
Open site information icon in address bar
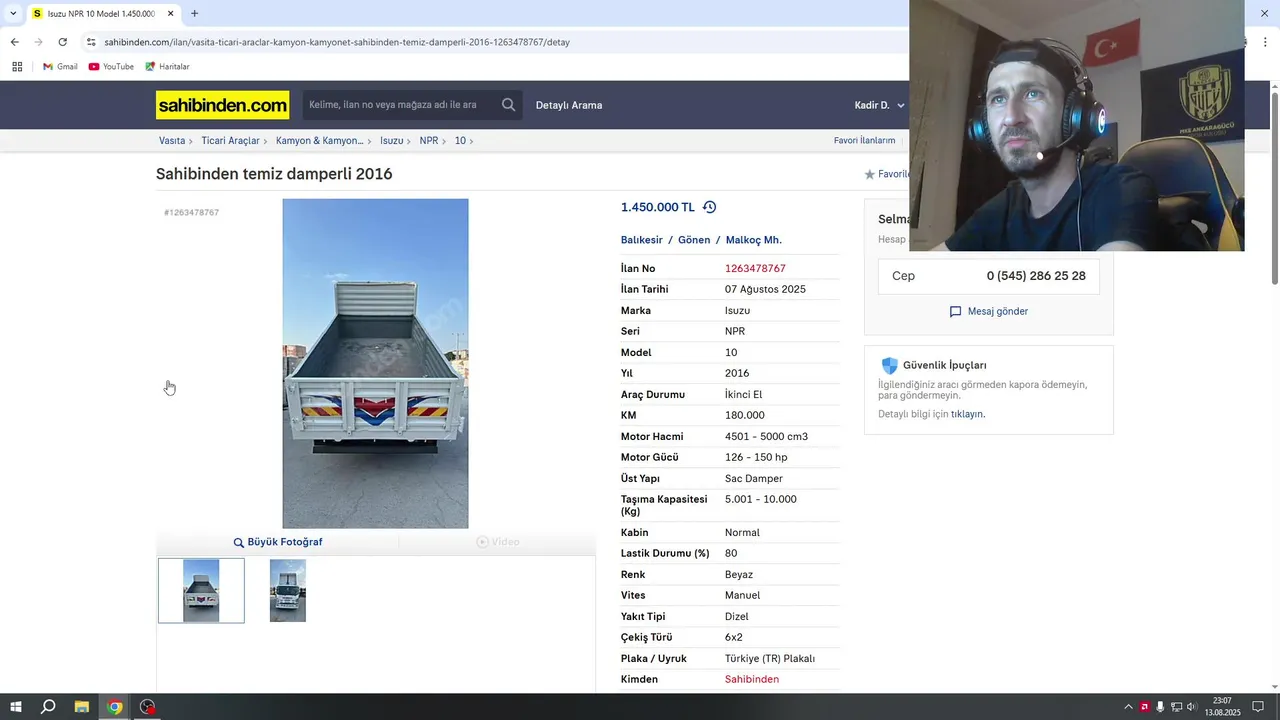(91, 42)
